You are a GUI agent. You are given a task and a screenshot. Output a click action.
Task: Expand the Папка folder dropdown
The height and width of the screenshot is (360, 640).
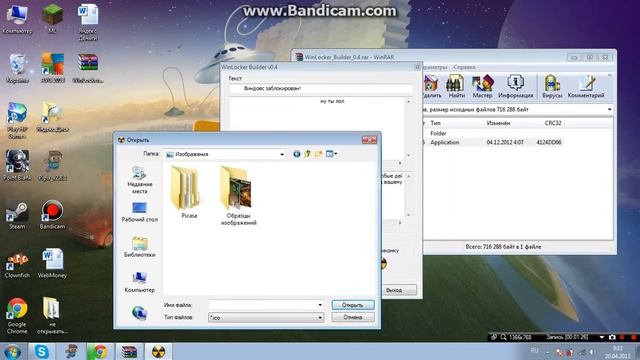click(282, 154)
